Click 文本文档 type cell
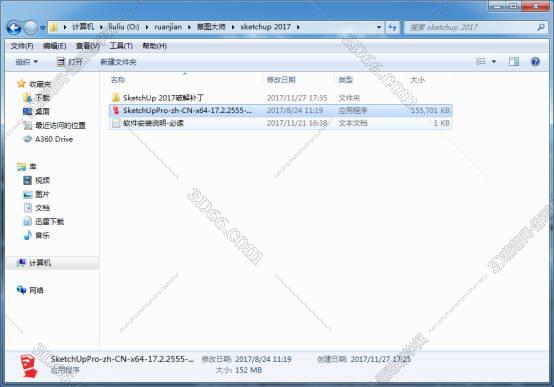 (x=353, y=123)
